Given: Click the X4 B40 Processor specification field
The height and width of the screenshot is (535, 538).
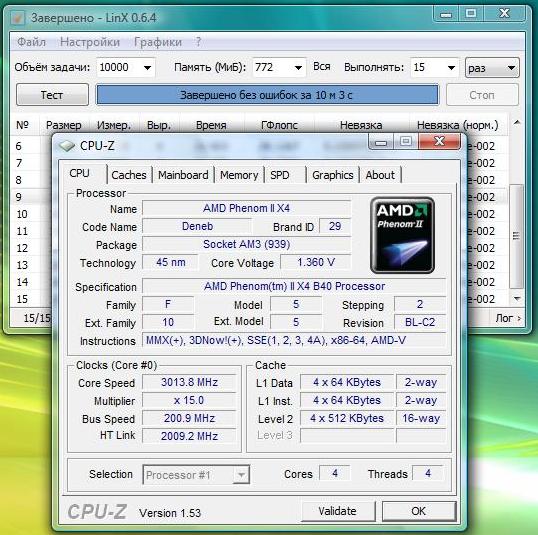Looking at the screenshot, I should click(294, 286).
